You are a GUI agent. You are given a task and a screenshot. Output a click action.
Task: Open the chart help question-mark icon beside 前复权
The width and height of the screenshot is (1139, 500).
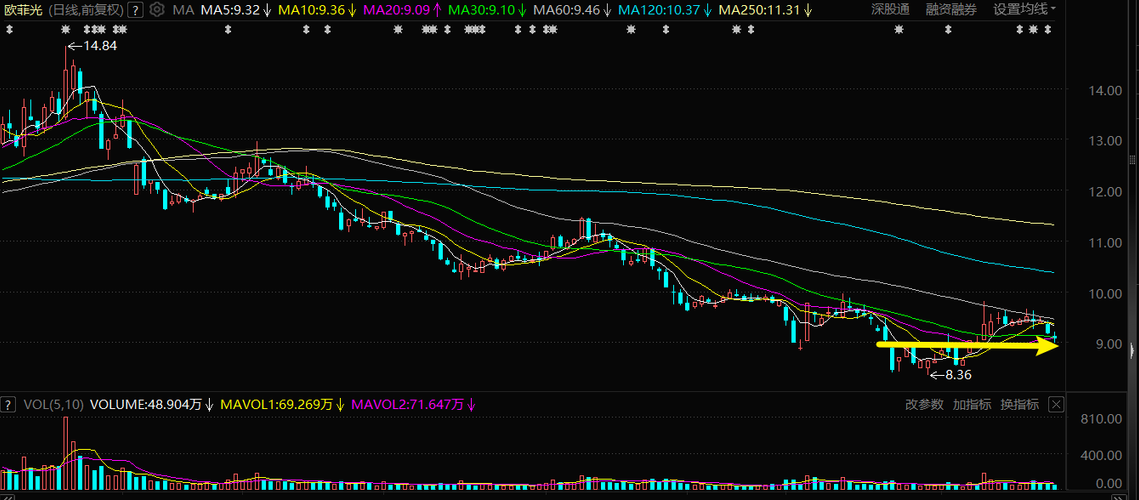click(x=134, y=9)
